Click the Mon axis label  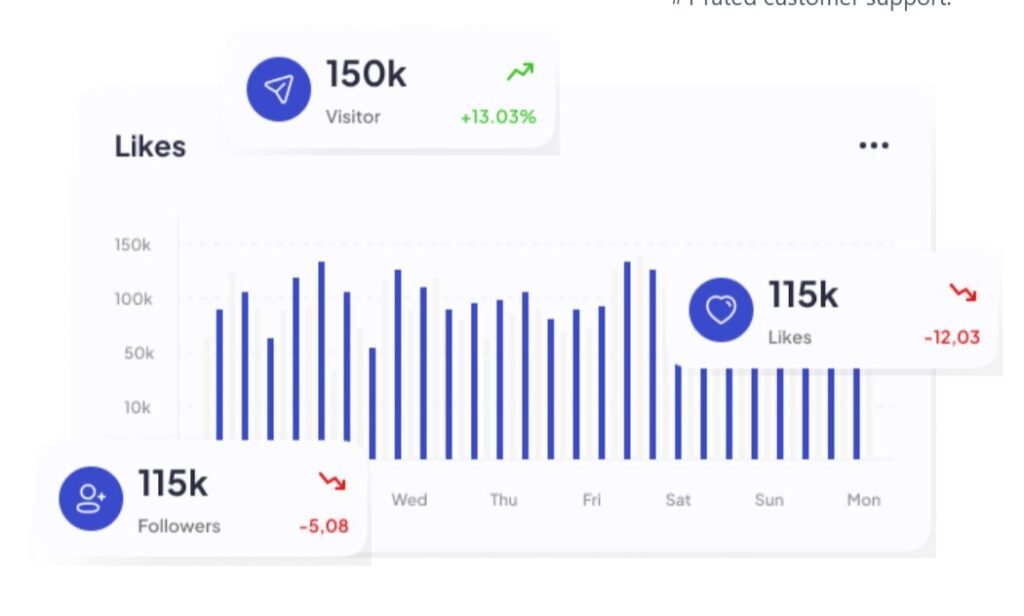(863, 500)
